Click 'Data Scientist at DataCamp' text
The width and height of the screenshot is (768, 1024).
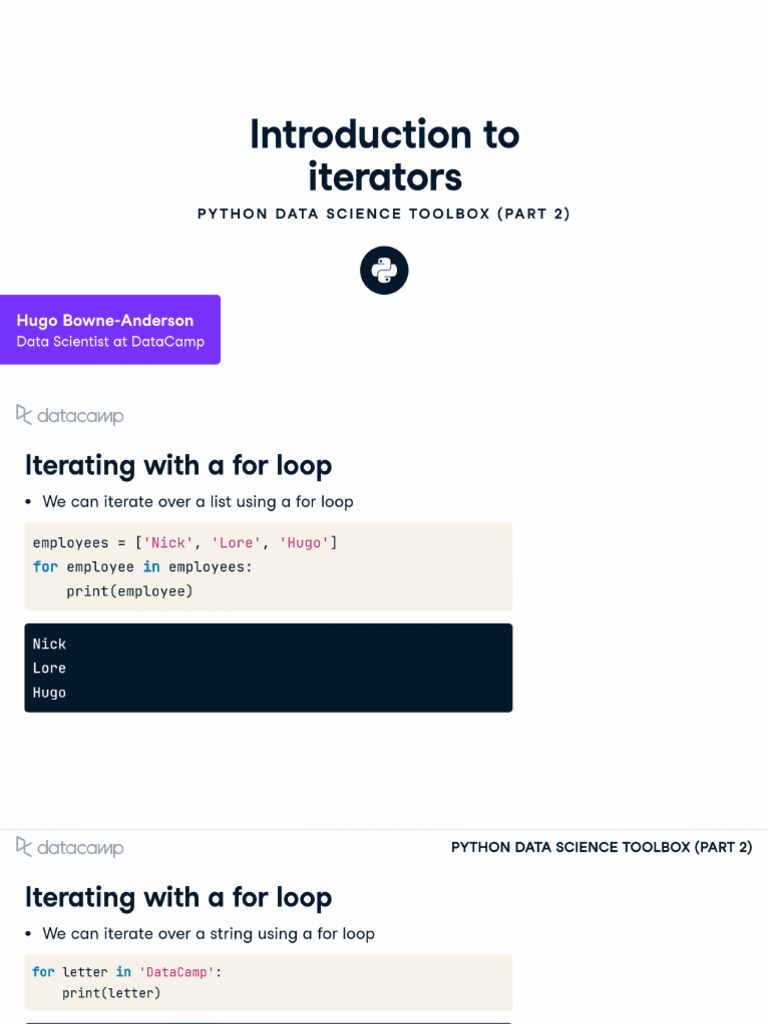(110, 342)
